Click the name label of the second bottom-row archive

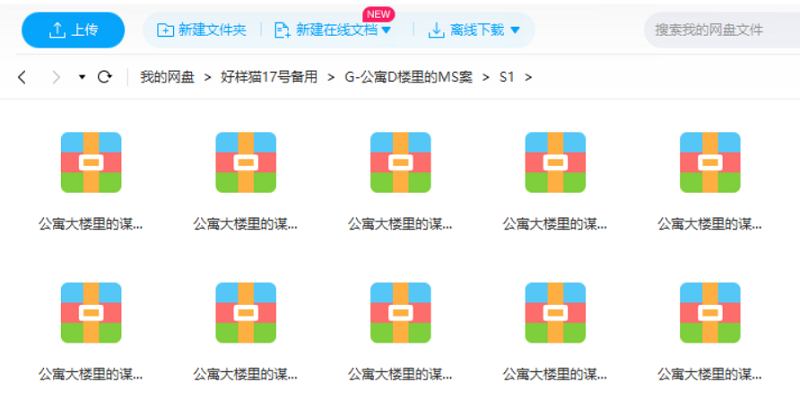point(246,375)
